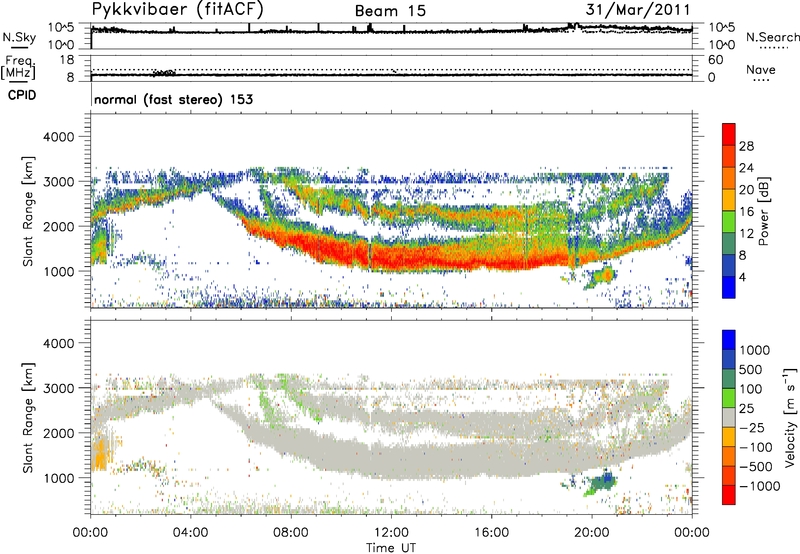The height and width of the screenshot is (554, 800).
Task: Click the text "normal (fast stereo) 153"
Action: (x=173, y=99)
